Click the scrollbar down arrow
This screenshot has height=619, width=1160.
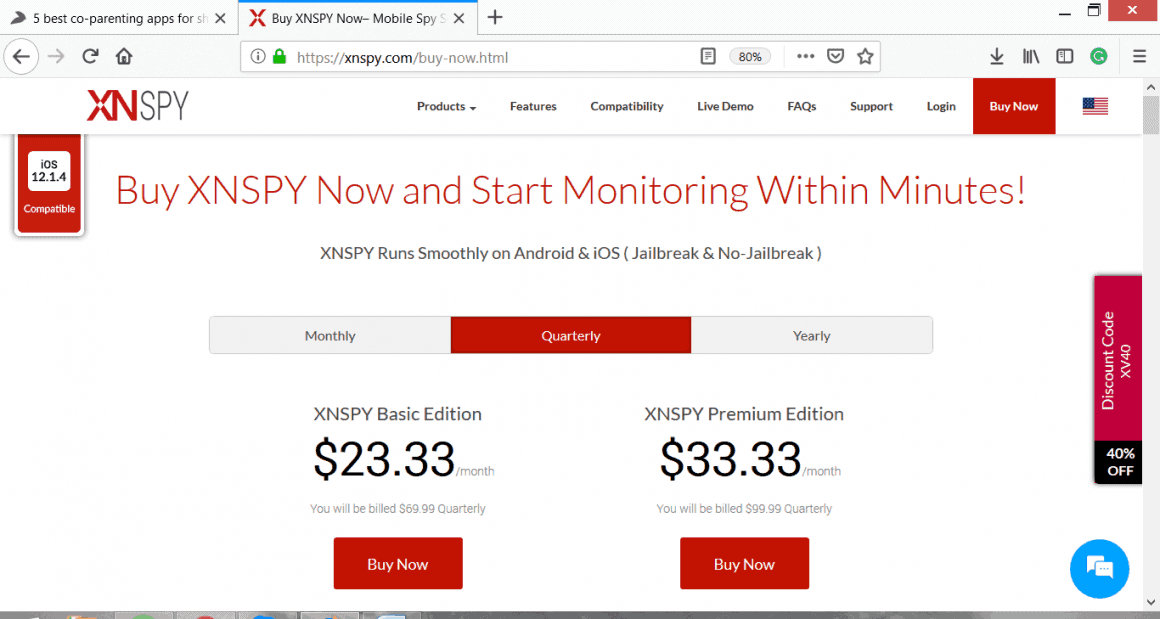[x=1151, y=602]
